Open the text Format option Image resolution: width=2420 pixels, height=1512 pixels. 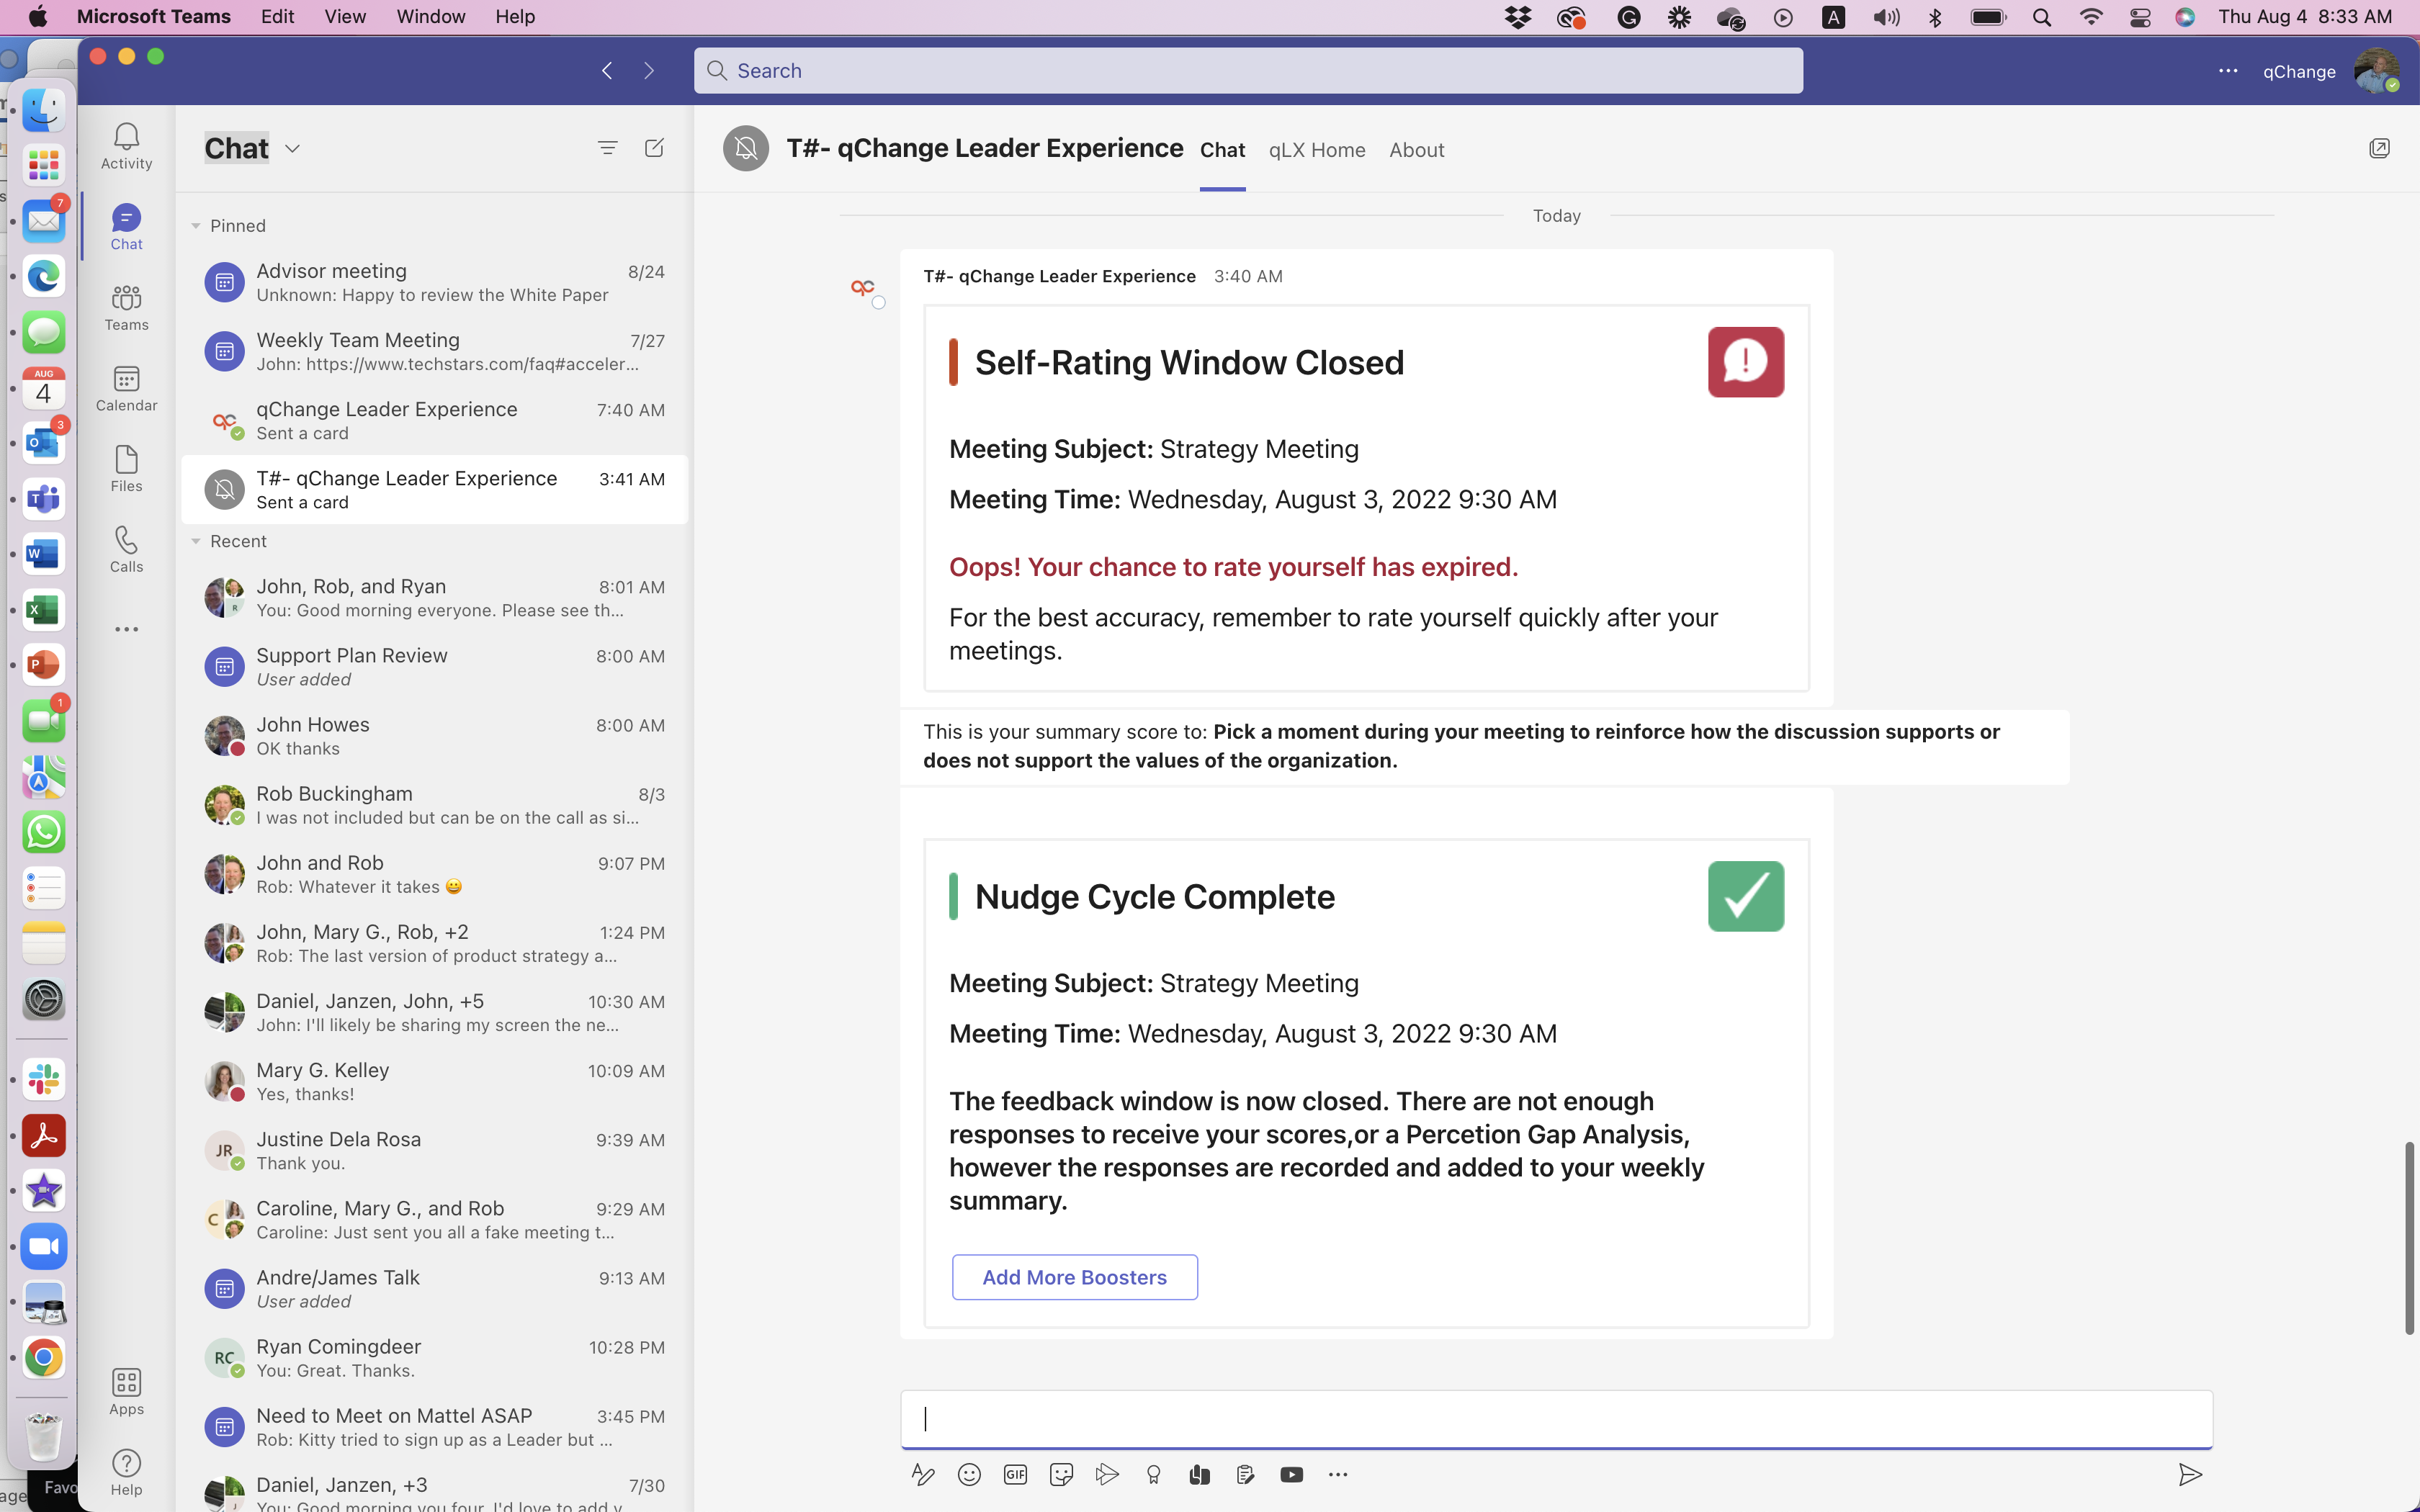922,1474
